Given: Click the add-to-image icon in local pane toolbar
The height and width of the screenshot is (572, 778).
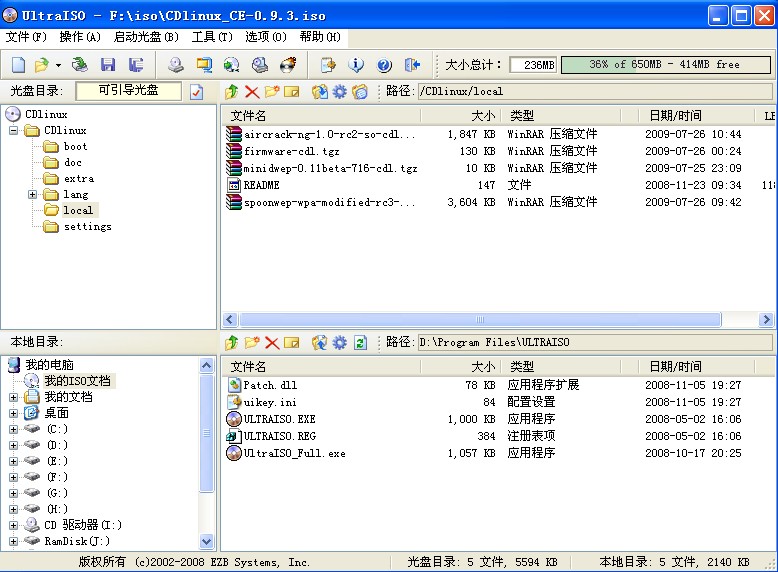Looking at the screenshot, I should click(320, 342).
